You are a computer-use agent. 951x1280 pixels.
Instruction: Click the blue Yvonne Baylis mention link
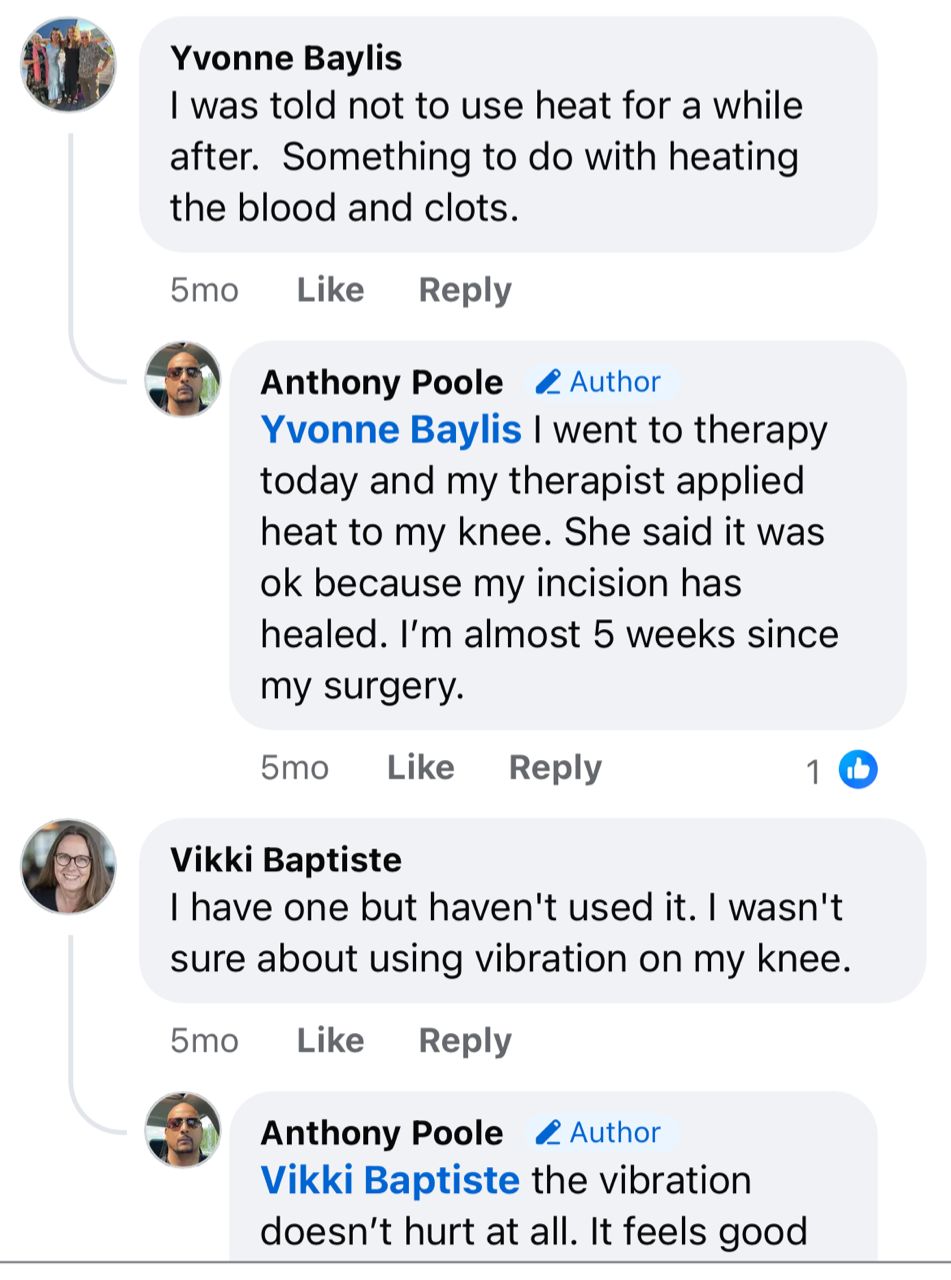390,430
